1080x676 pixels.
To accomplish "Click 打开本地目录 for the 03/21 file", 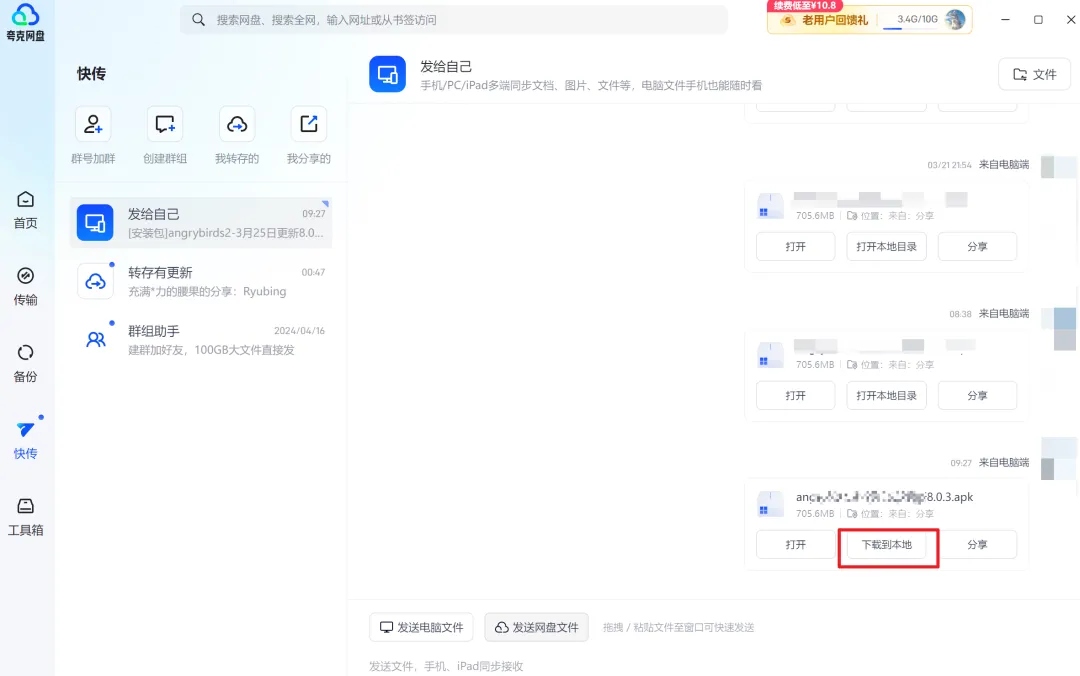I will (886, 247).
